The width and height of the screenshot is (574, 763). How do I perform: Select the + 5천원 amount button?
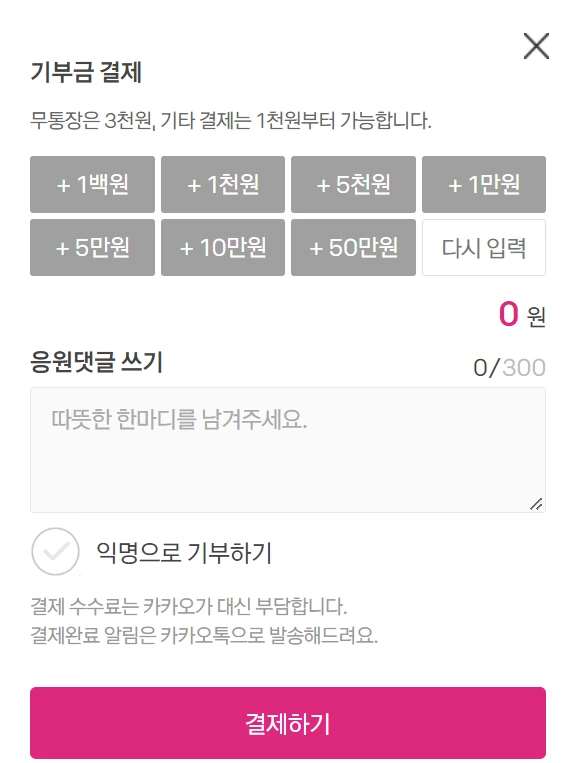tap(353, 184)
